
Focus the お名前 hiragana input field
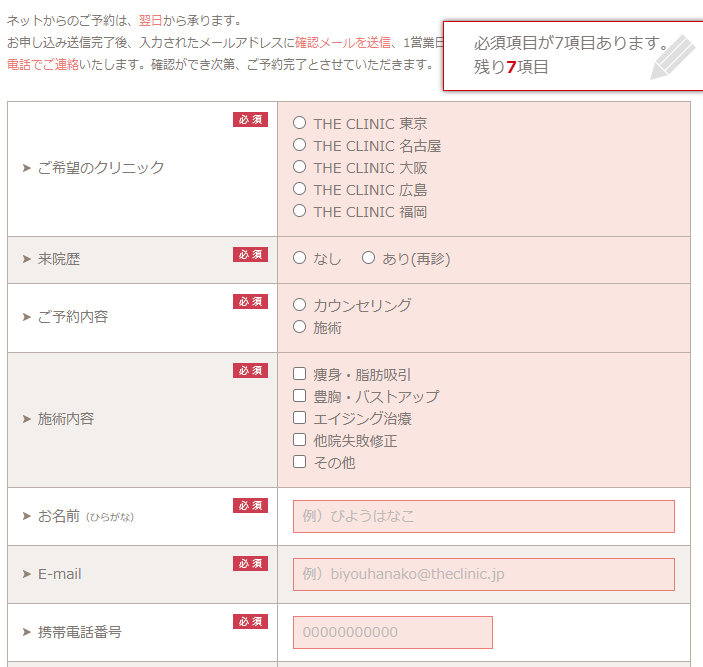point(483,516)
